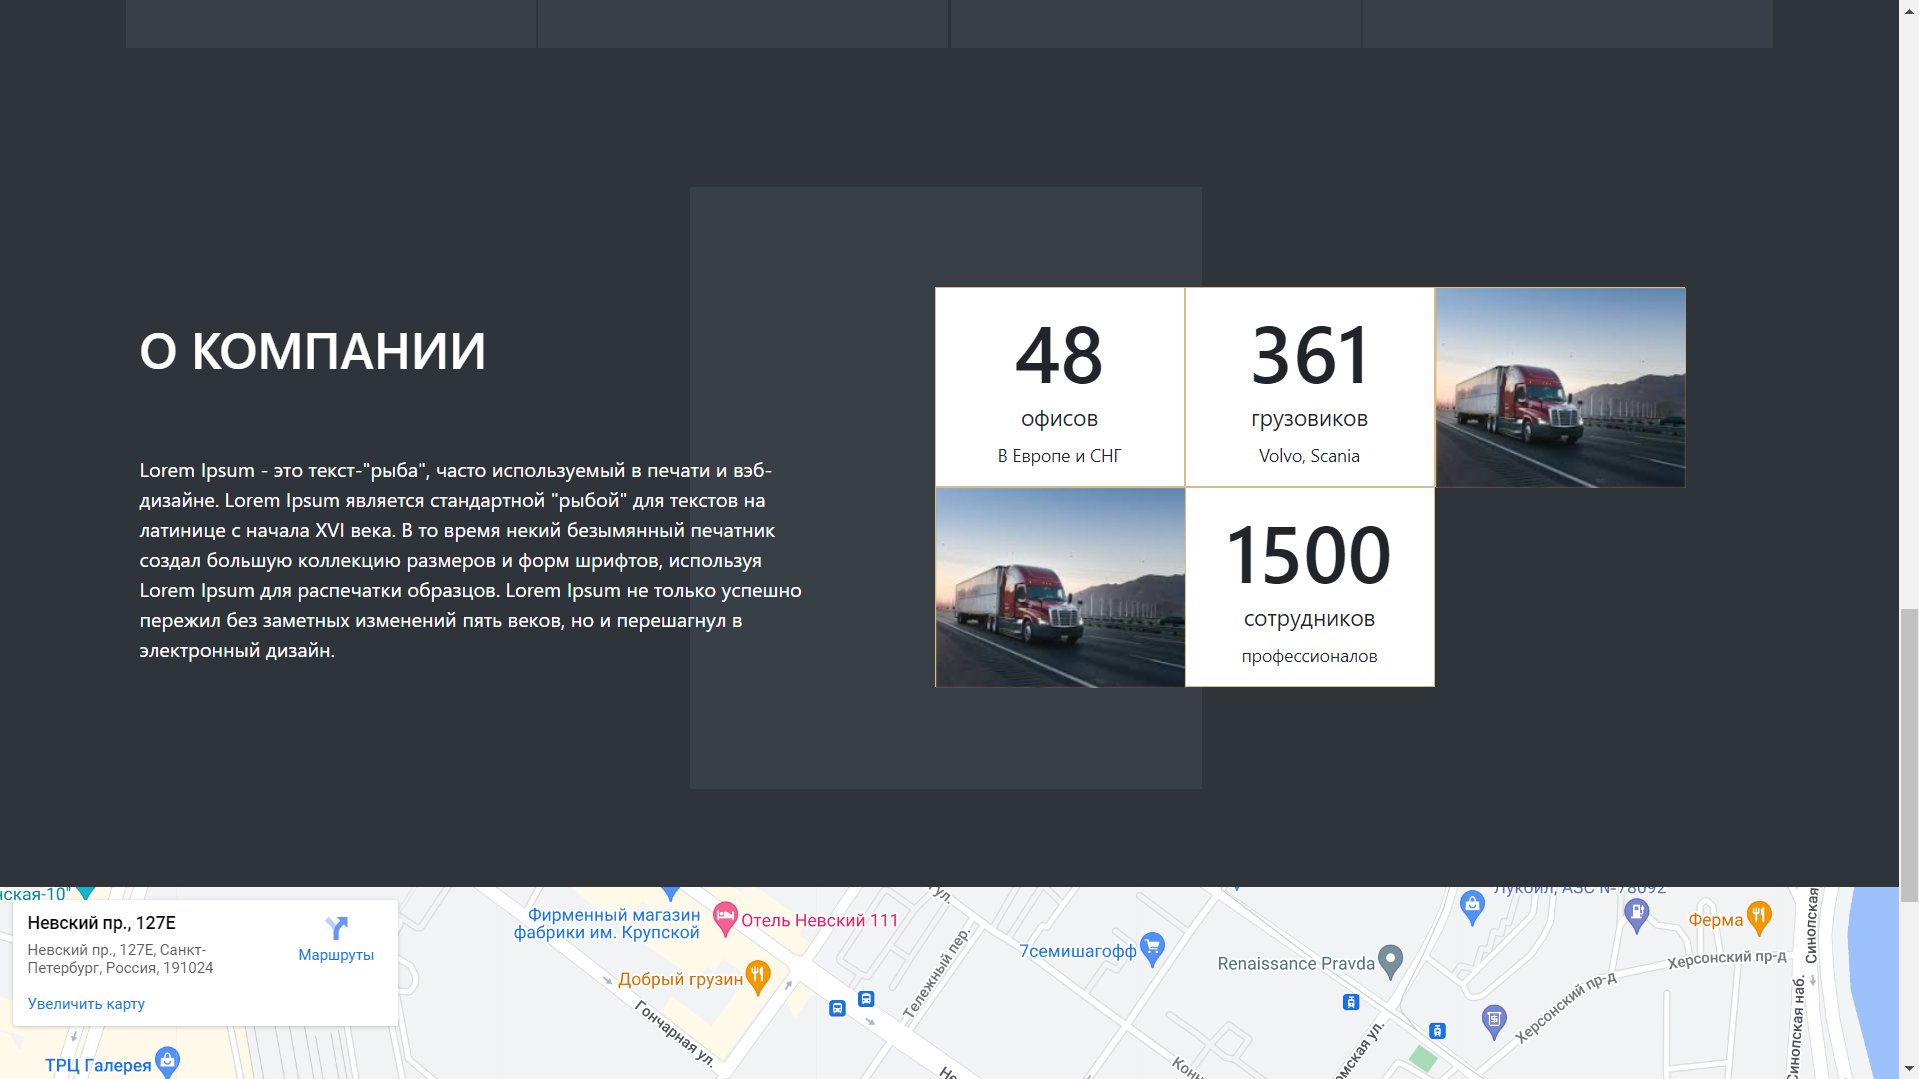Click the page vertical scrollbar thumb
1919x1079 pixels.
1909,755
